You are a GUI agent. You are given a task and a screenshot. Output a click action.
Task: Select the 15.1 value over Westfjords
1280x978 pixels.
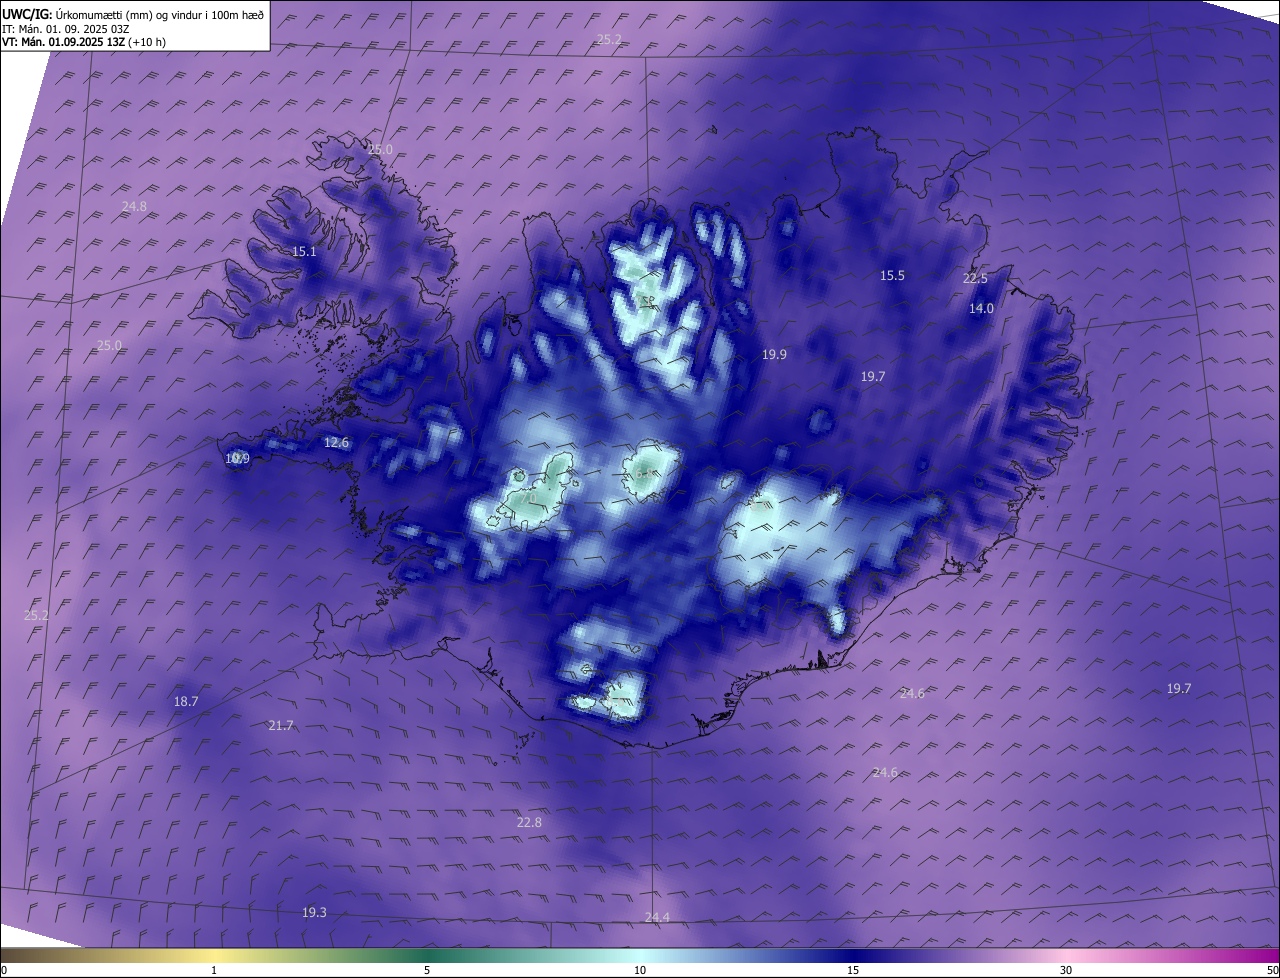pyautogui.click(x=304, y=252)
